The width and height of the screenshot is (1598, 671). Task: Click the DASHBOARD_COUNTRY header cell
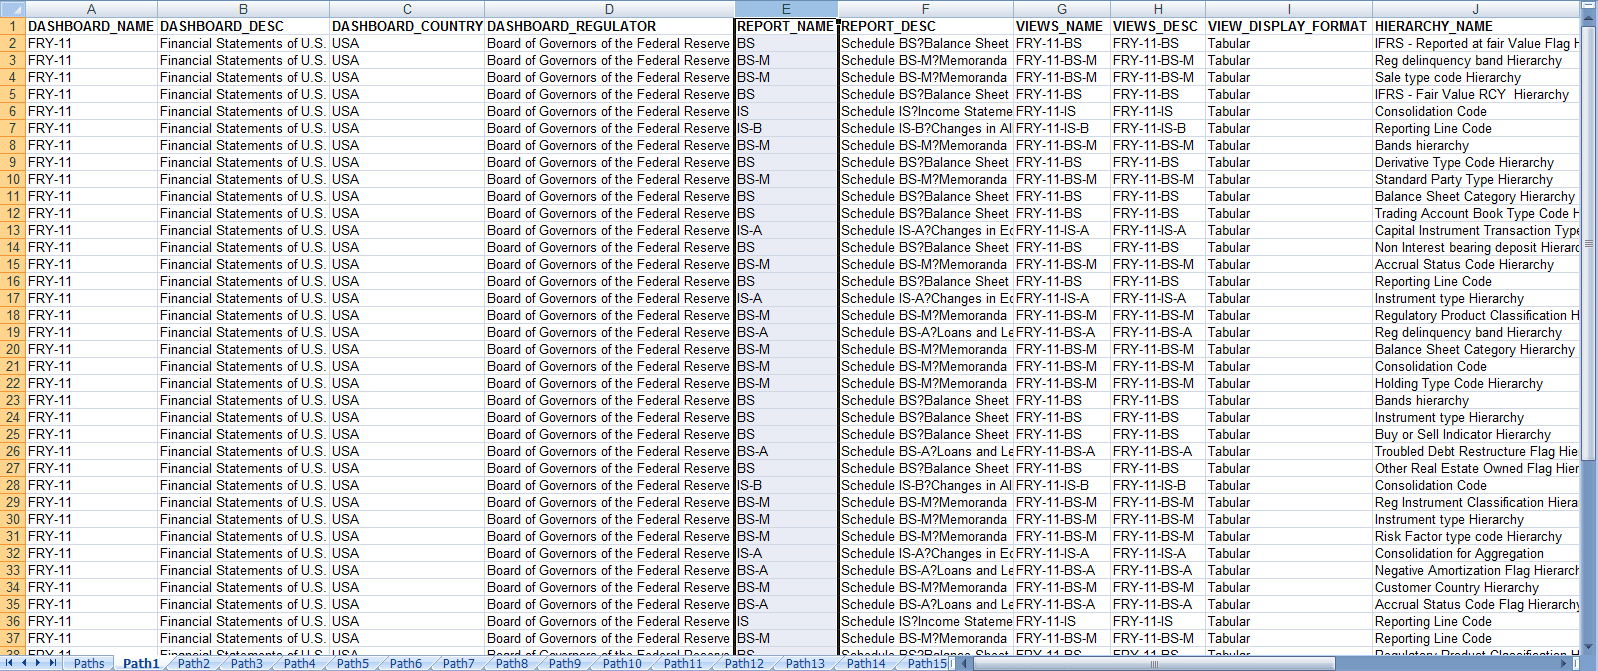pyautogui.click(x=407, y=26)
